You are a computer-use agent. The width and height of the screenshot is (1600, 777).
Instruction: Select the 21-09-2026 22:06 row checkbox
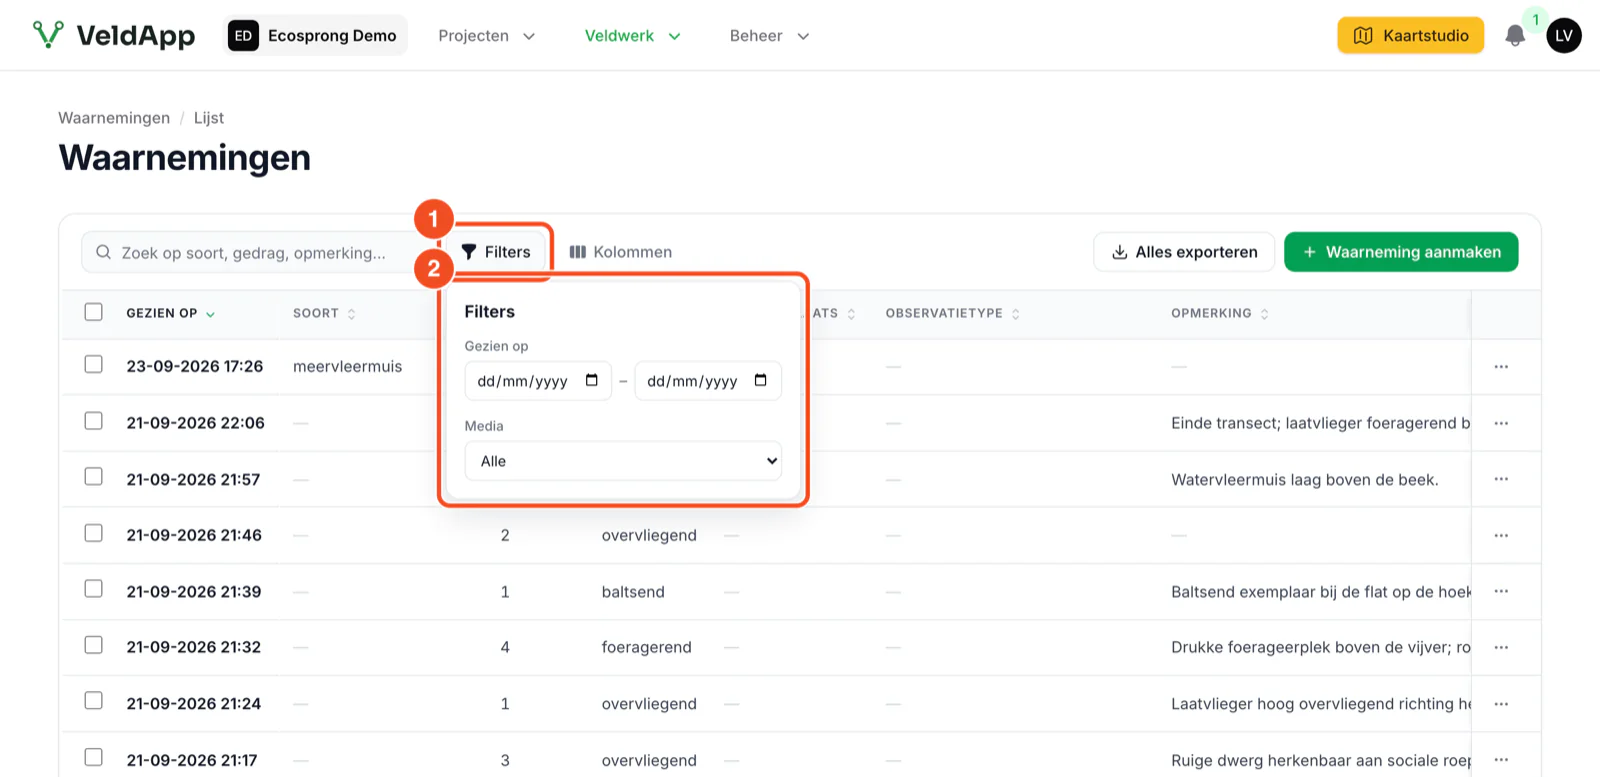tap(94, 421)
